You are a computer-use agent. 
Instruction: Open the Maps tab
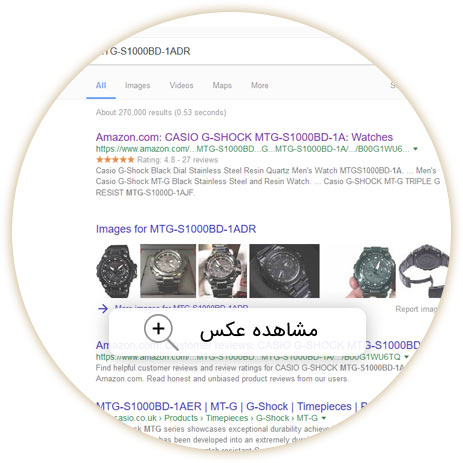coord(222,85)
